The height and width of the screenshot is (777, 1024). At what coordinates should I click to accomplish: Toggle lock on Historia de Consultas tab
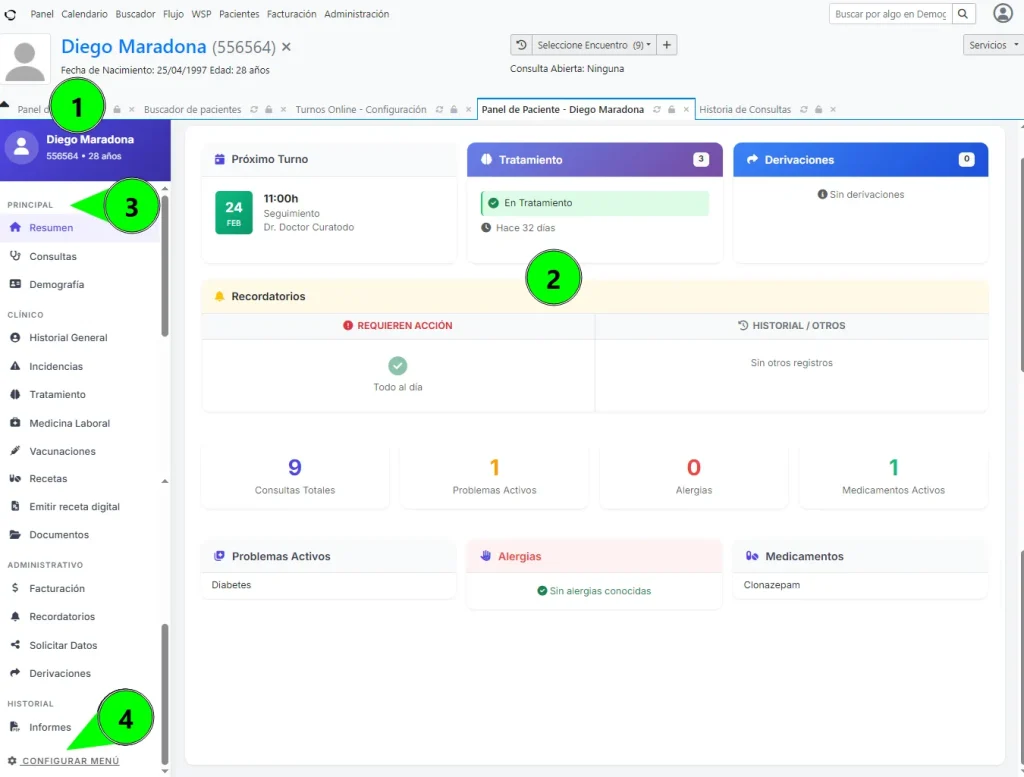pyautogui.click(x=818, y=110)
